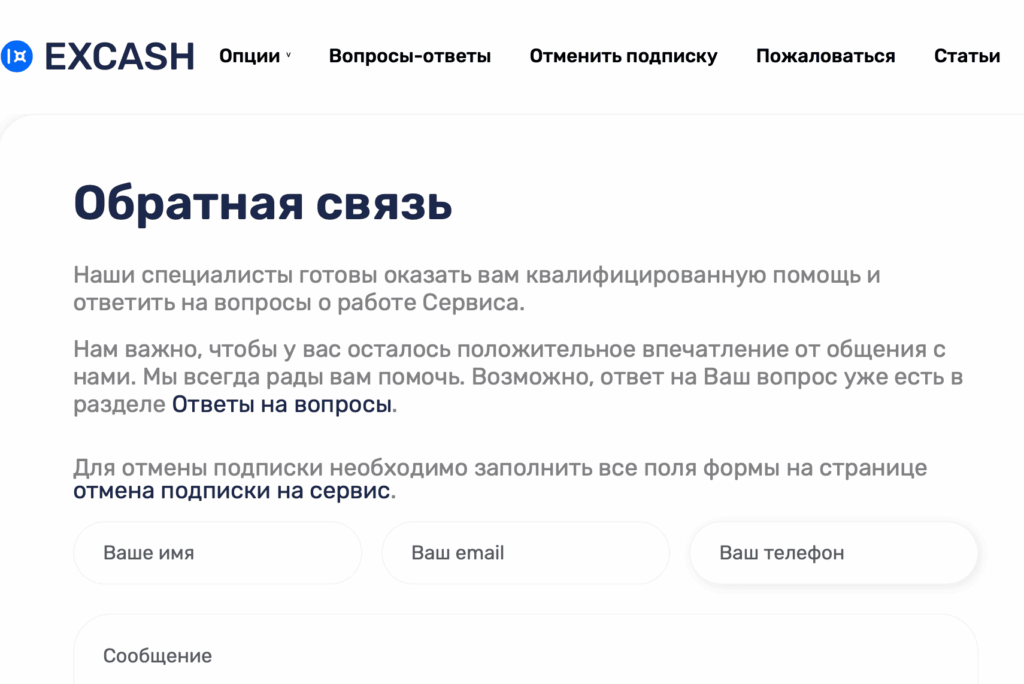Select Пожаловаться in the top menu
Image resolution: width=1024 pixels, height=684 pixels.
(x=825, y=56)
